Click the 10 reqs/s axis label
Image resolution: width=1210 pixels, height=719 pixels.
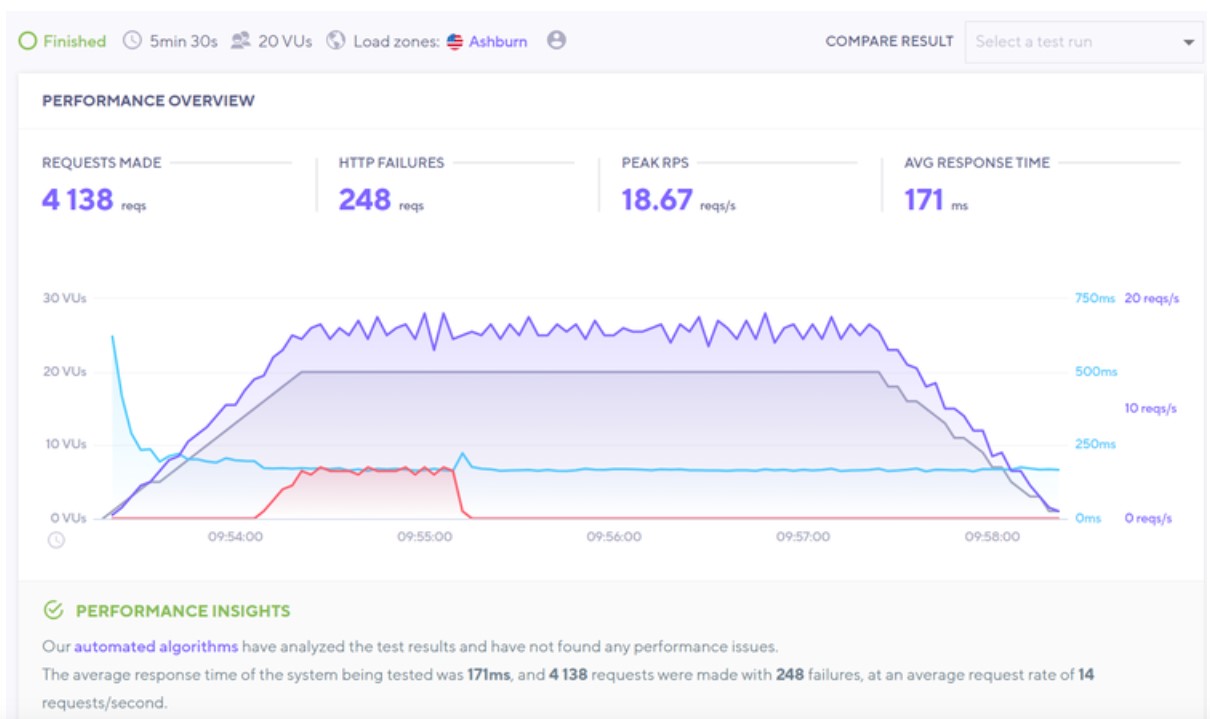(1151, 408)
